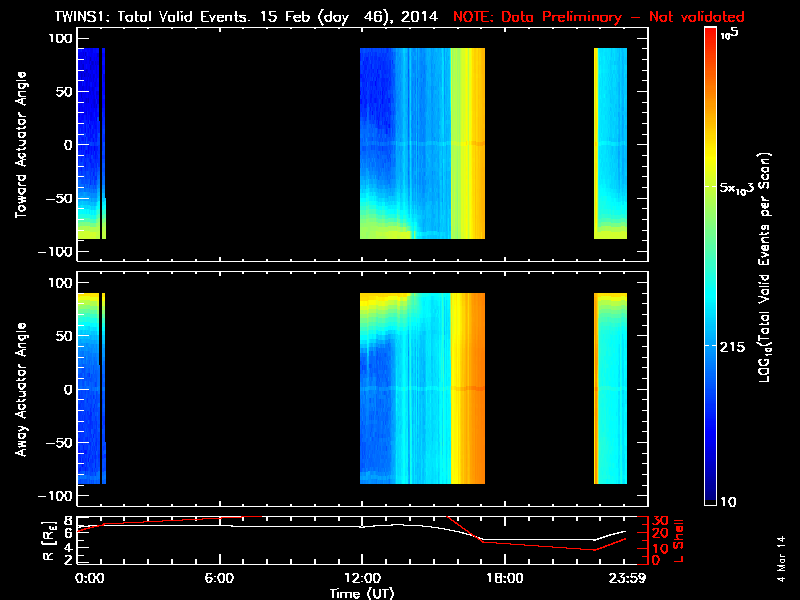Viewport: 800px width, 600px height.
Task: Click the red 'L Shell' axis label
Action: pyautogui.click(x=678, y=541)
